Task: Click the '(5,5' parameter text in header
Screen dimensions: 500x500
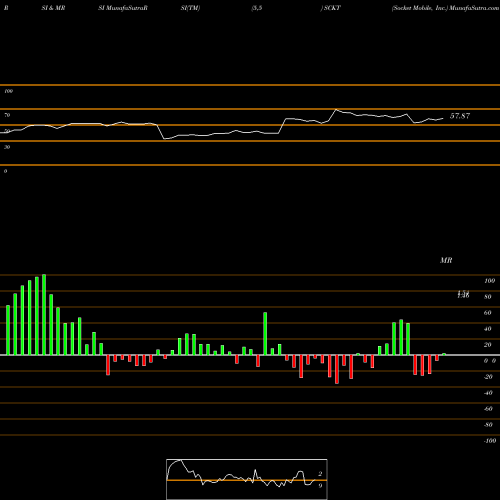Action: [257, 8]
